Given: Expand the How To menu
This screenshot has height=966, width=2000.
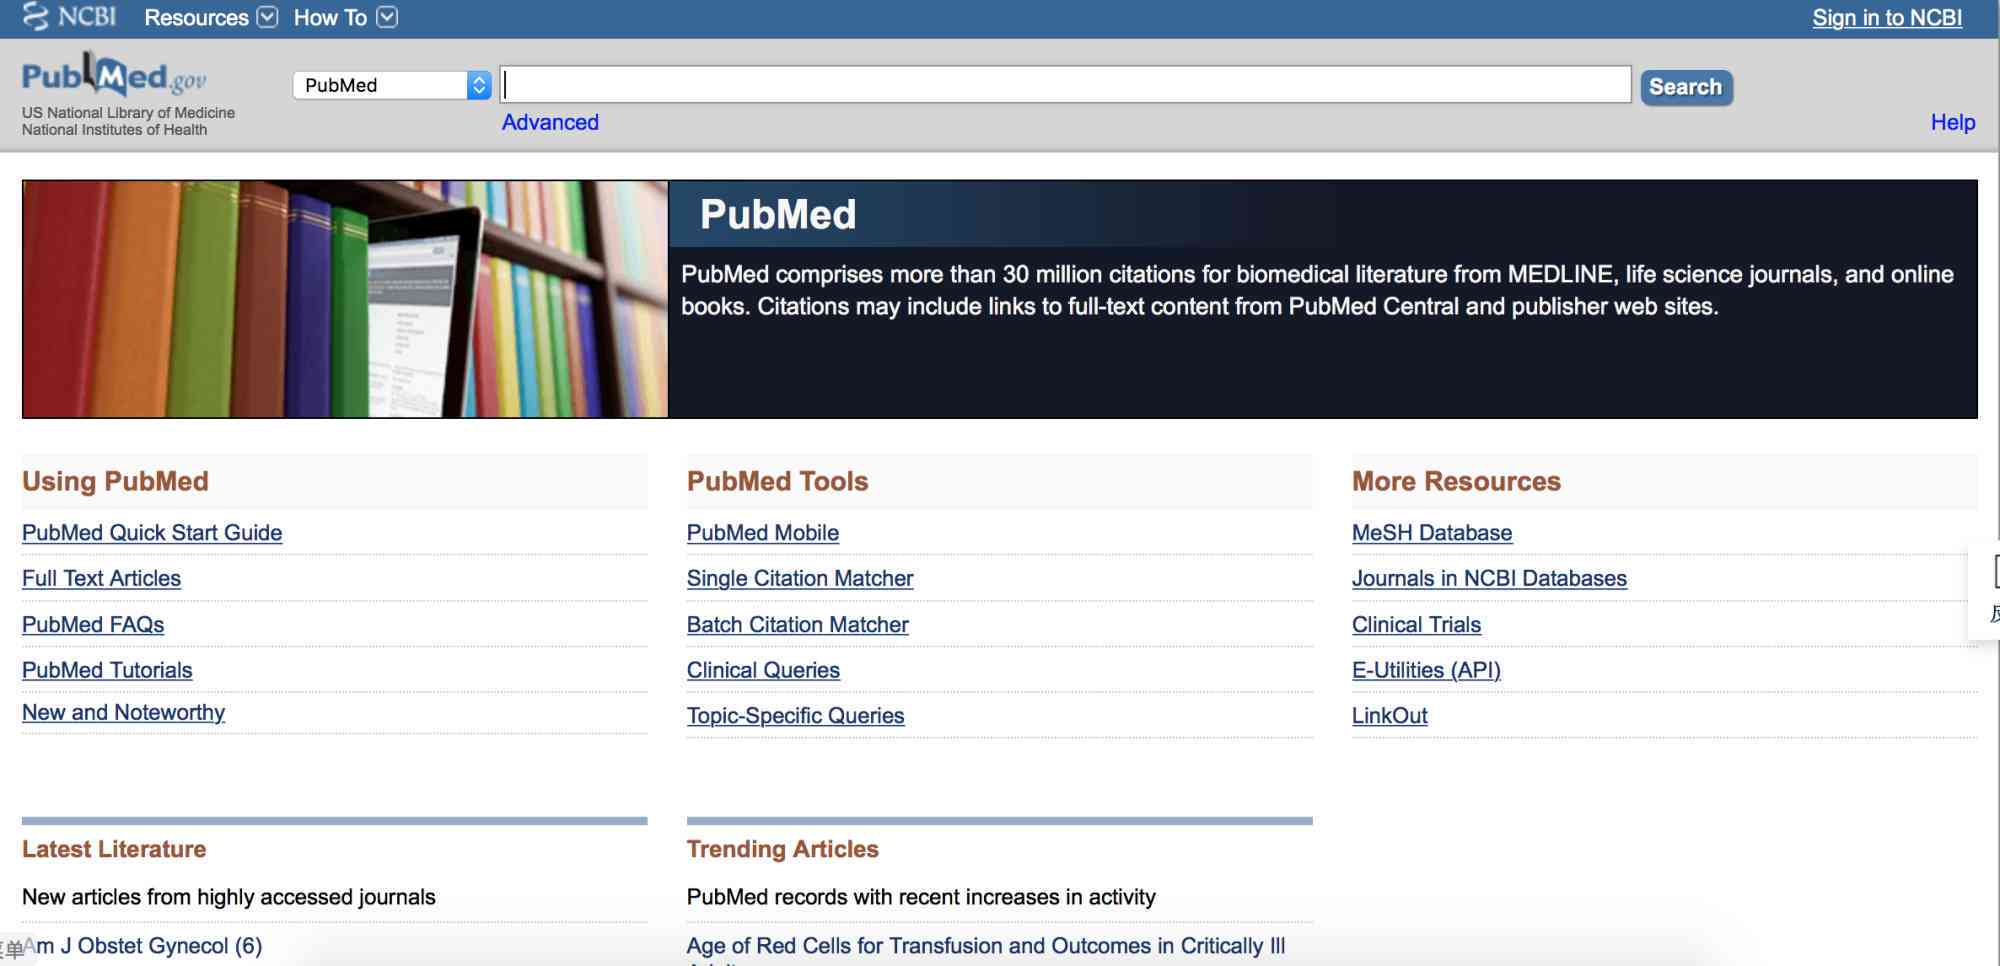Looking at the screenshot, I should tap(345, 17).
